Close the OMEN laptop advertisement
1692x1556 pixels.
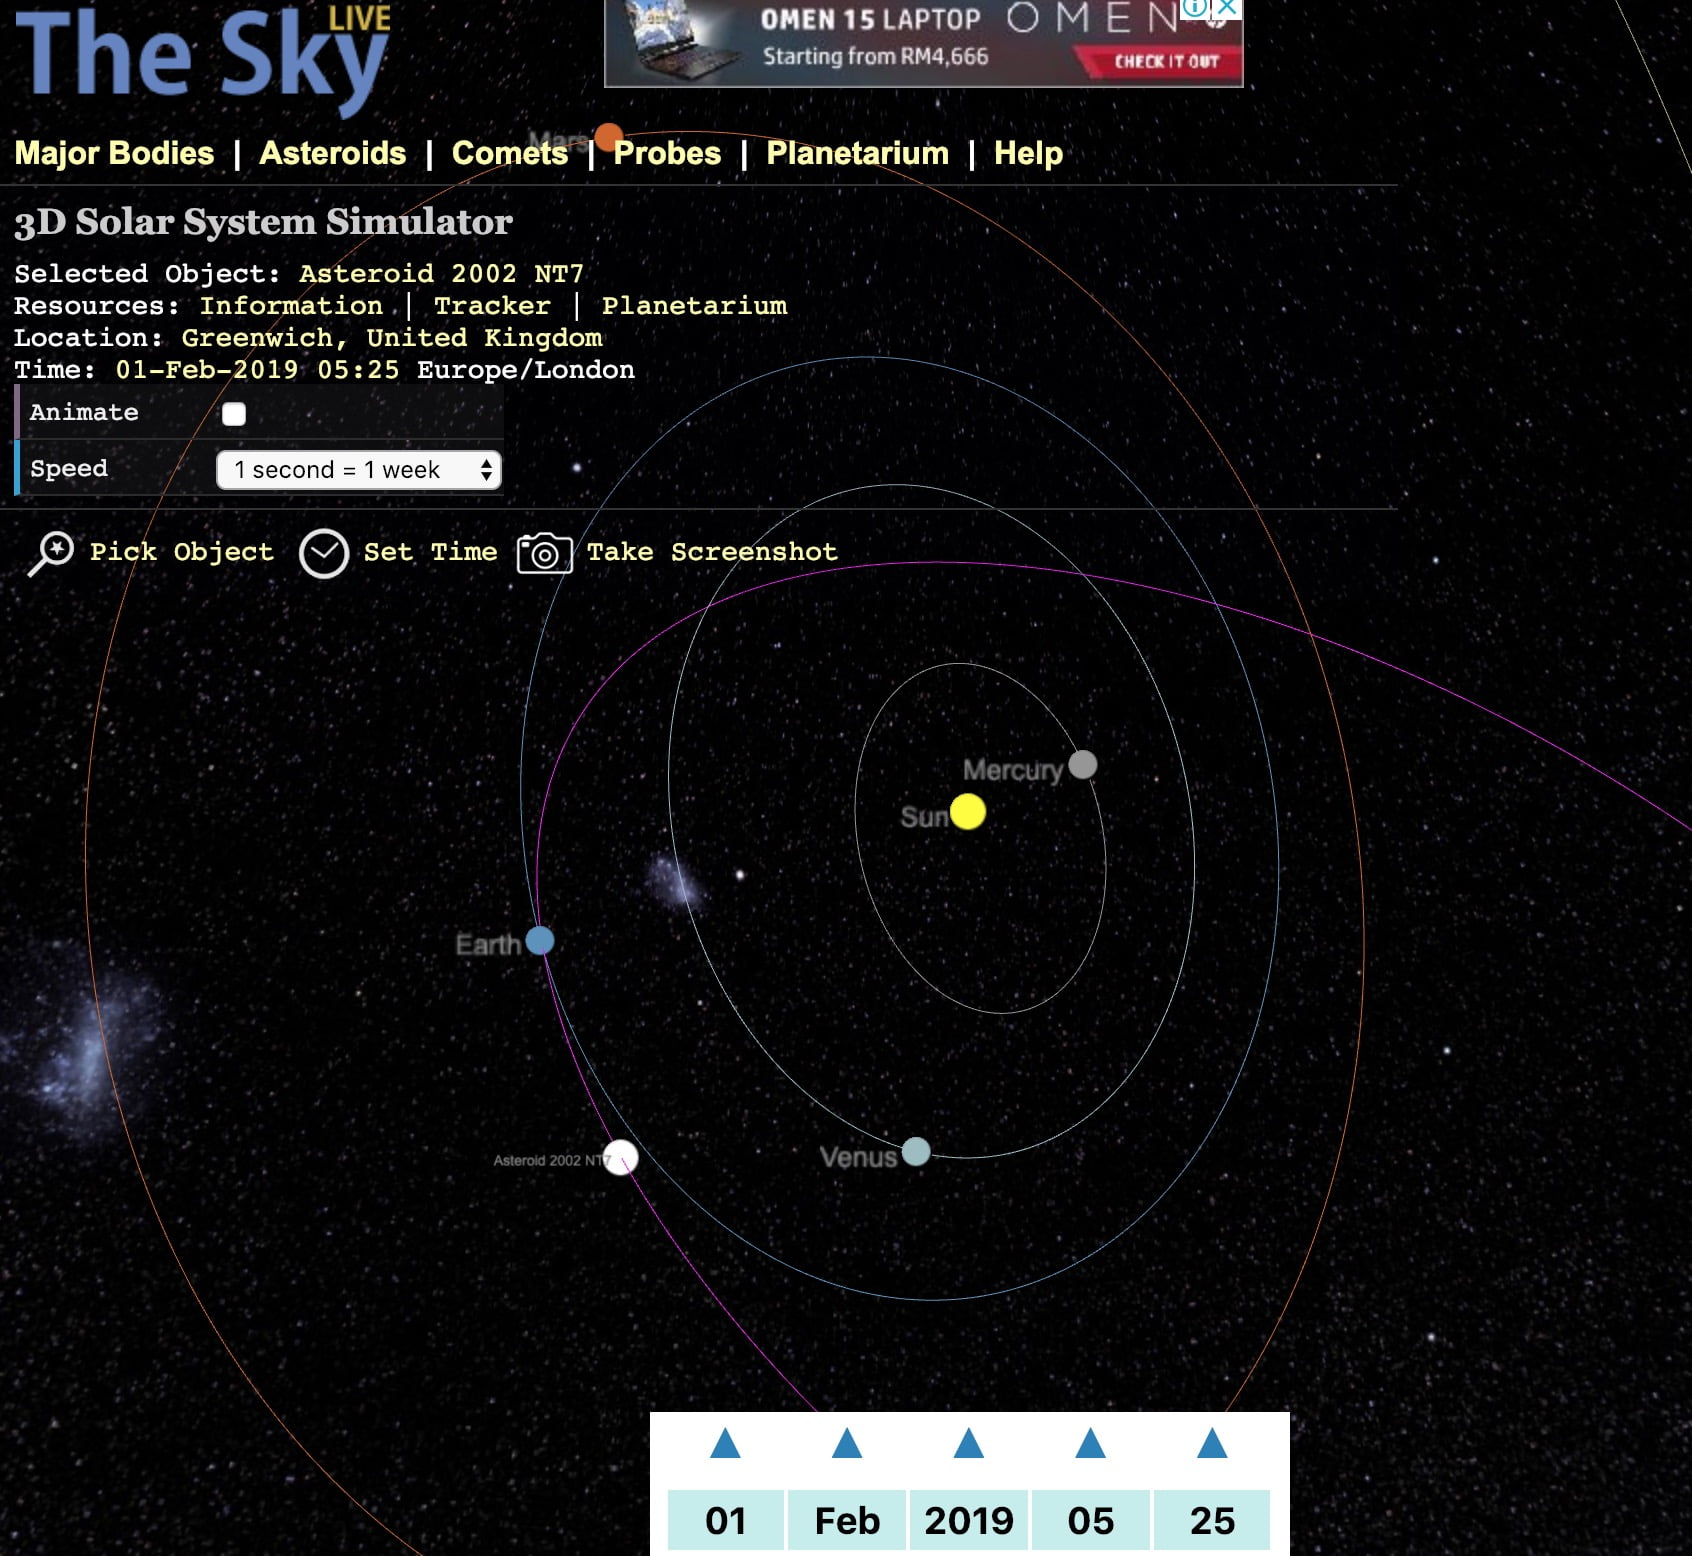tap(1227, 9)
